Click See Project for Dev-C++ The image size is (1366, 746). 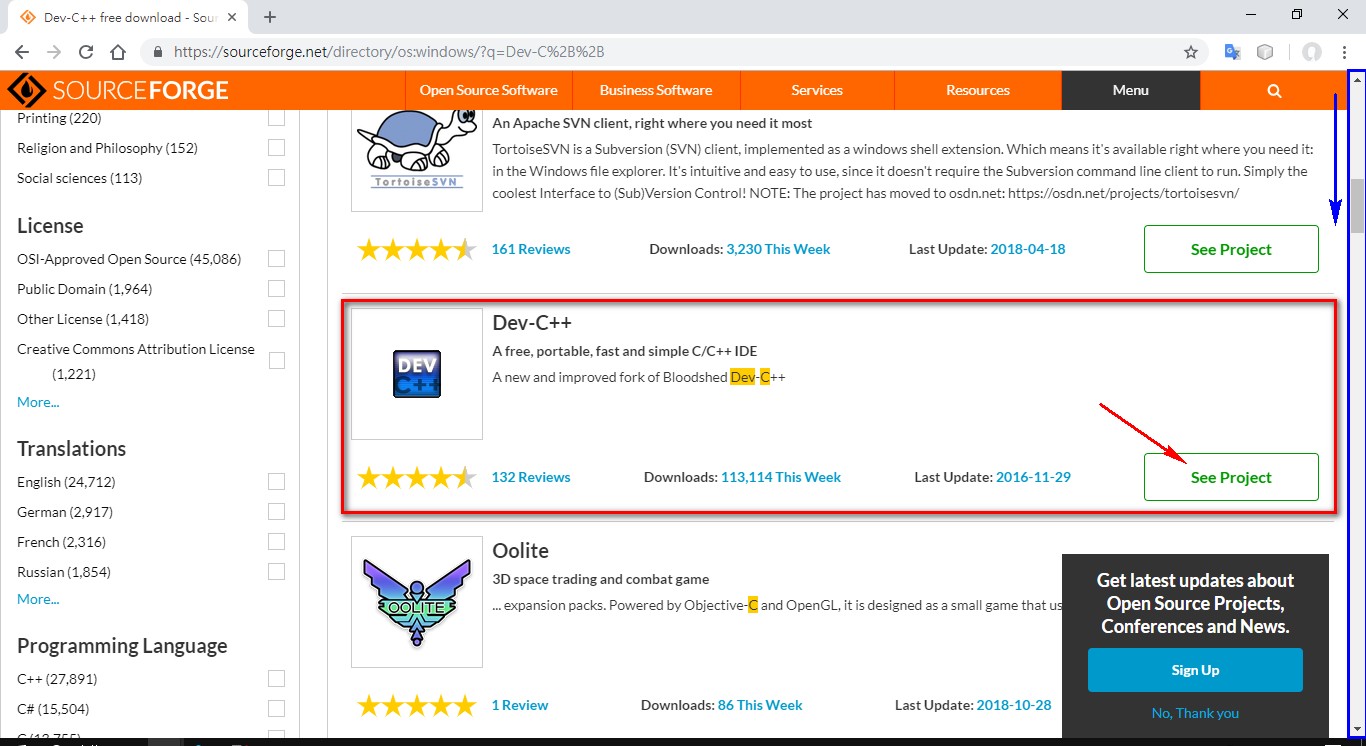pos(1231,477)
